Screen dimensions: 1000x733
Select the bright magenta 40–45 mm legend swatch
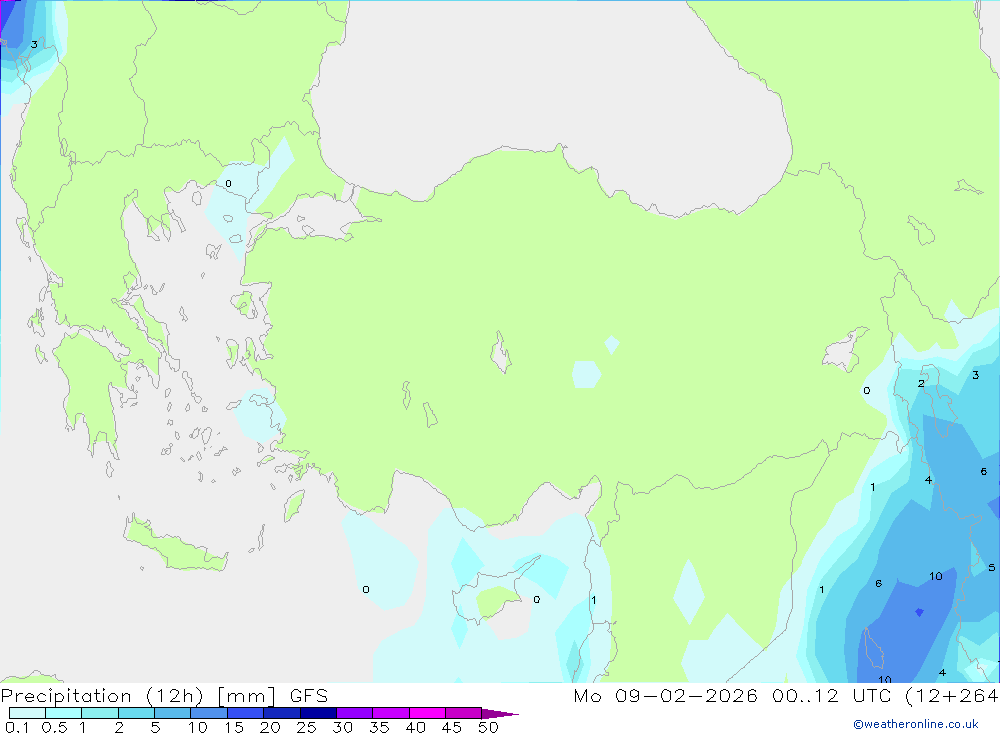point(427,713)
